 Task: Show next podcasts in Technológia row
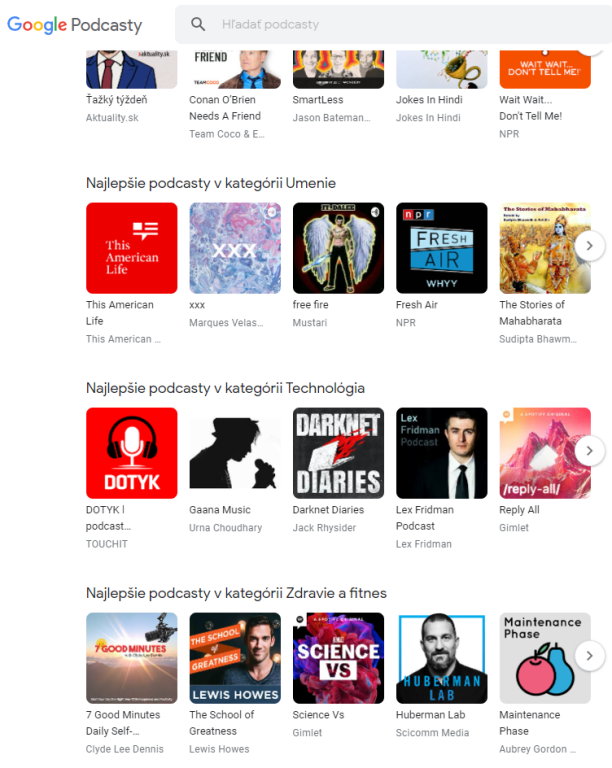click(589, 450)
